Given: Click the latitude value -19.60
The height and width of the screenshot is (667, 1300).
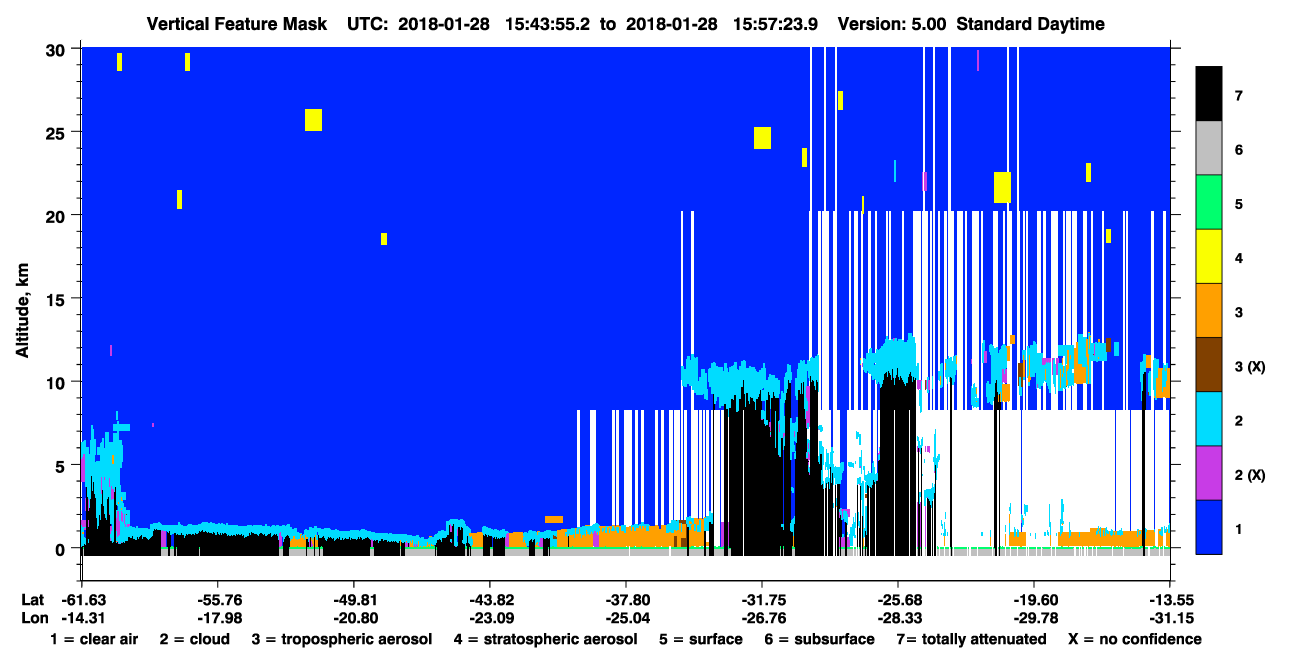Looking at the screenshot, I should click(1034, 600).
